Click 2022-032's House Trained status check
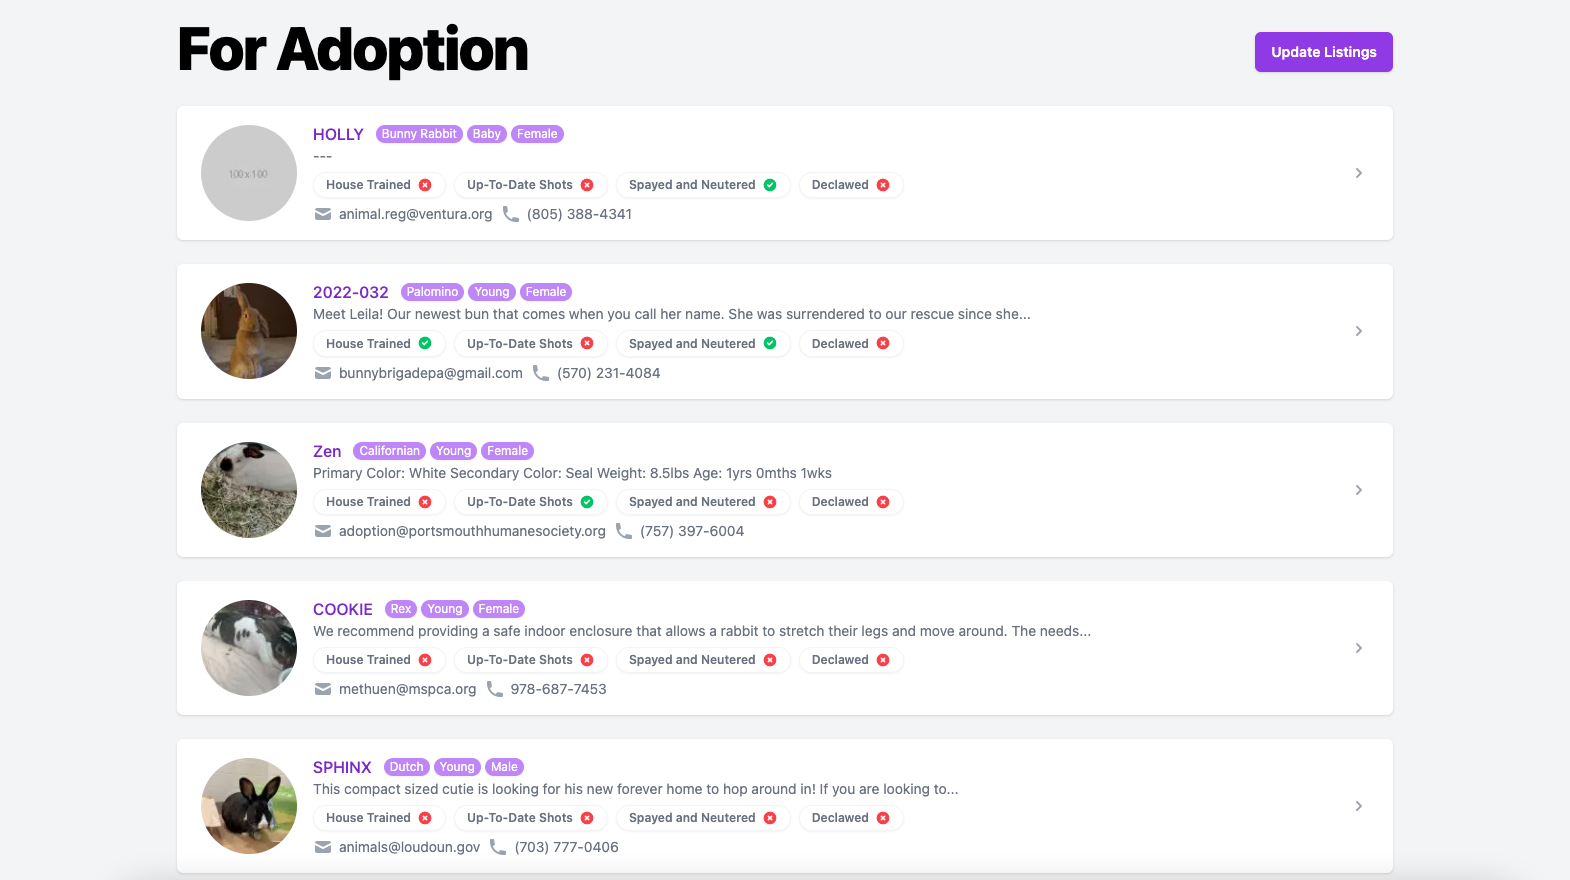Screen dimensions: 1570x880 425,343
